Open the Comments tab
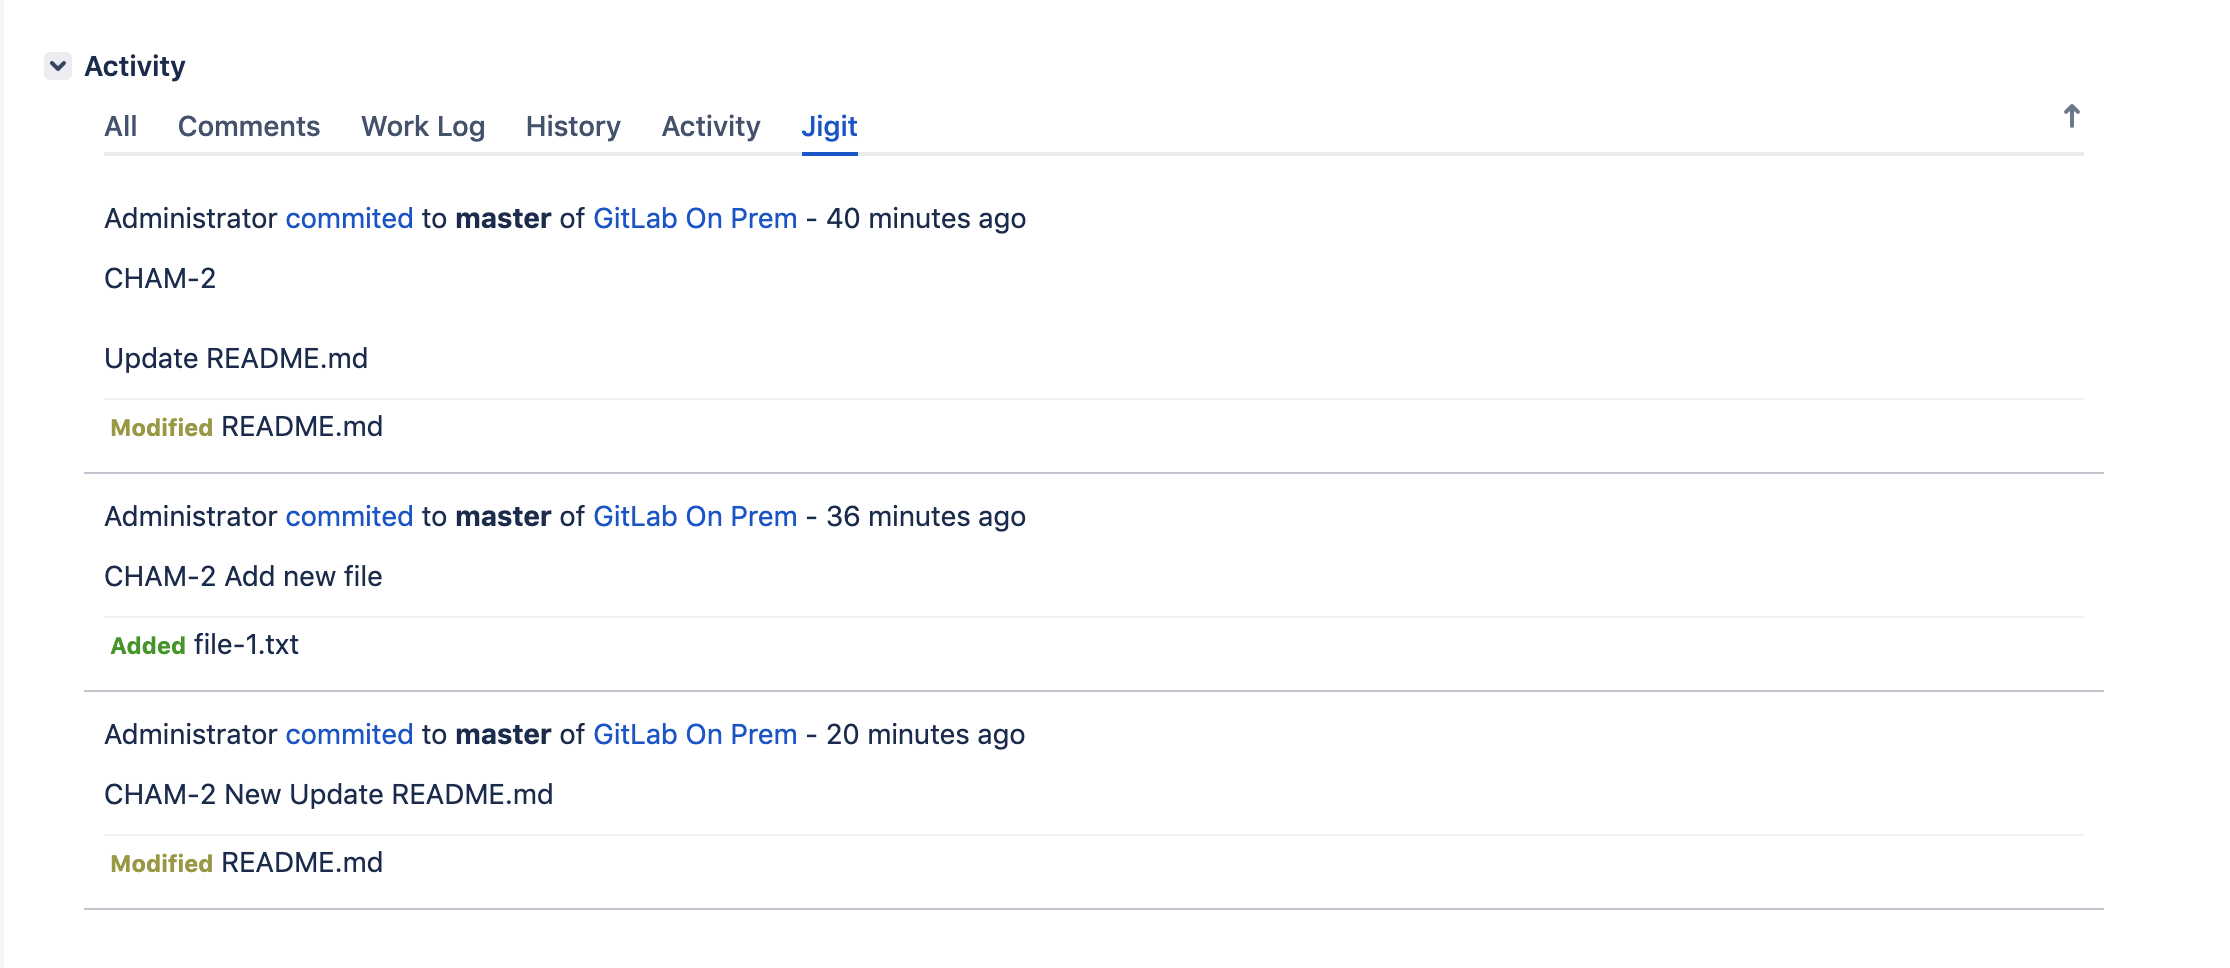The height and width of the screenshot is (968, 2230). 249,126
